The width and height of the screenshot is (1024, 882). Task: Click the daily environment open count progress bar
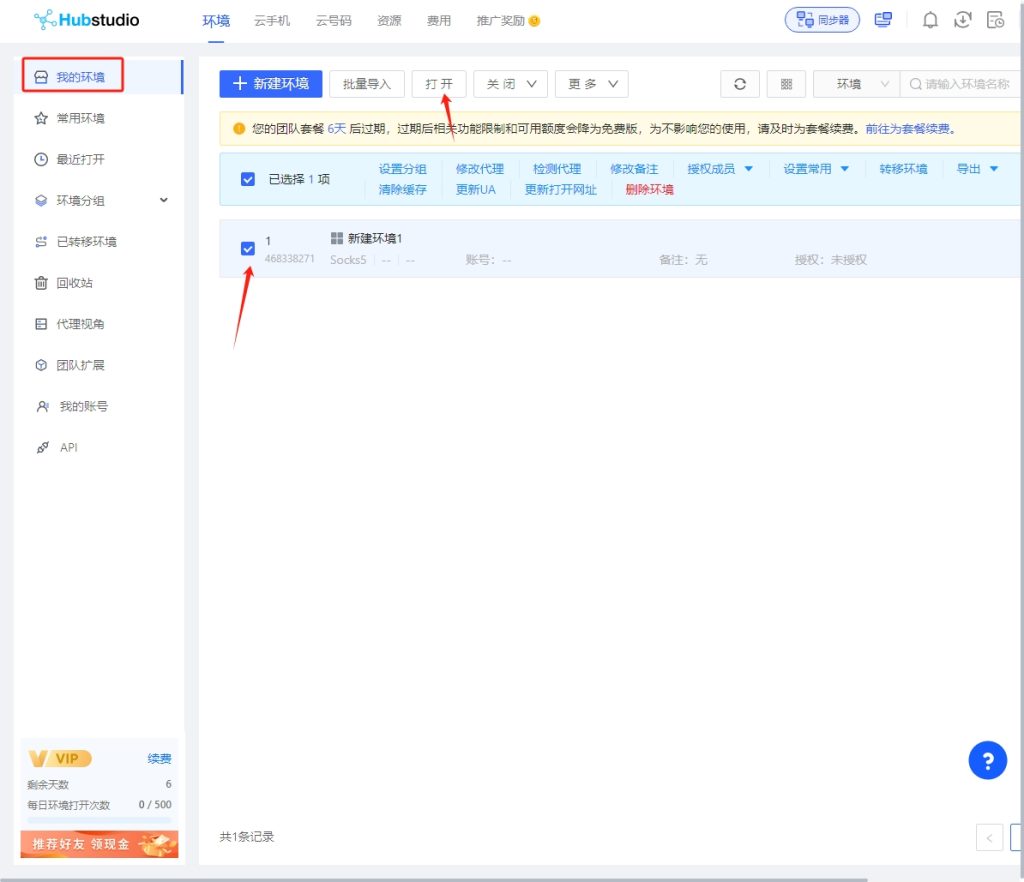coord(99,820)
